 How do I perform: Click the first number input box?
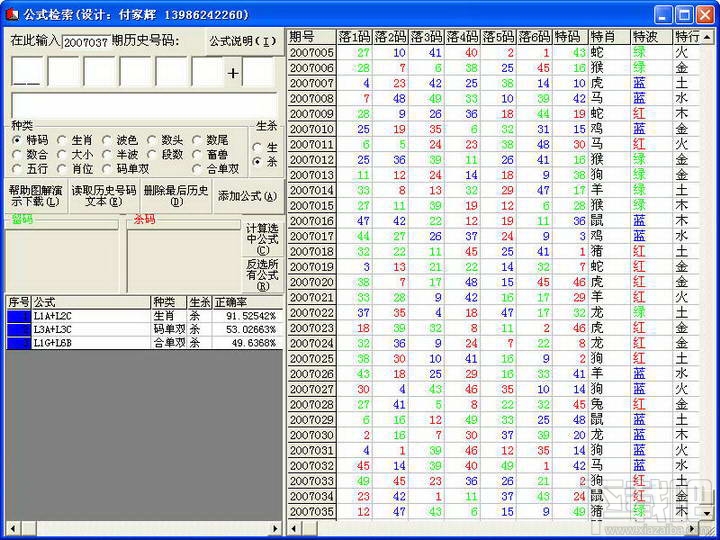(27, 72)
